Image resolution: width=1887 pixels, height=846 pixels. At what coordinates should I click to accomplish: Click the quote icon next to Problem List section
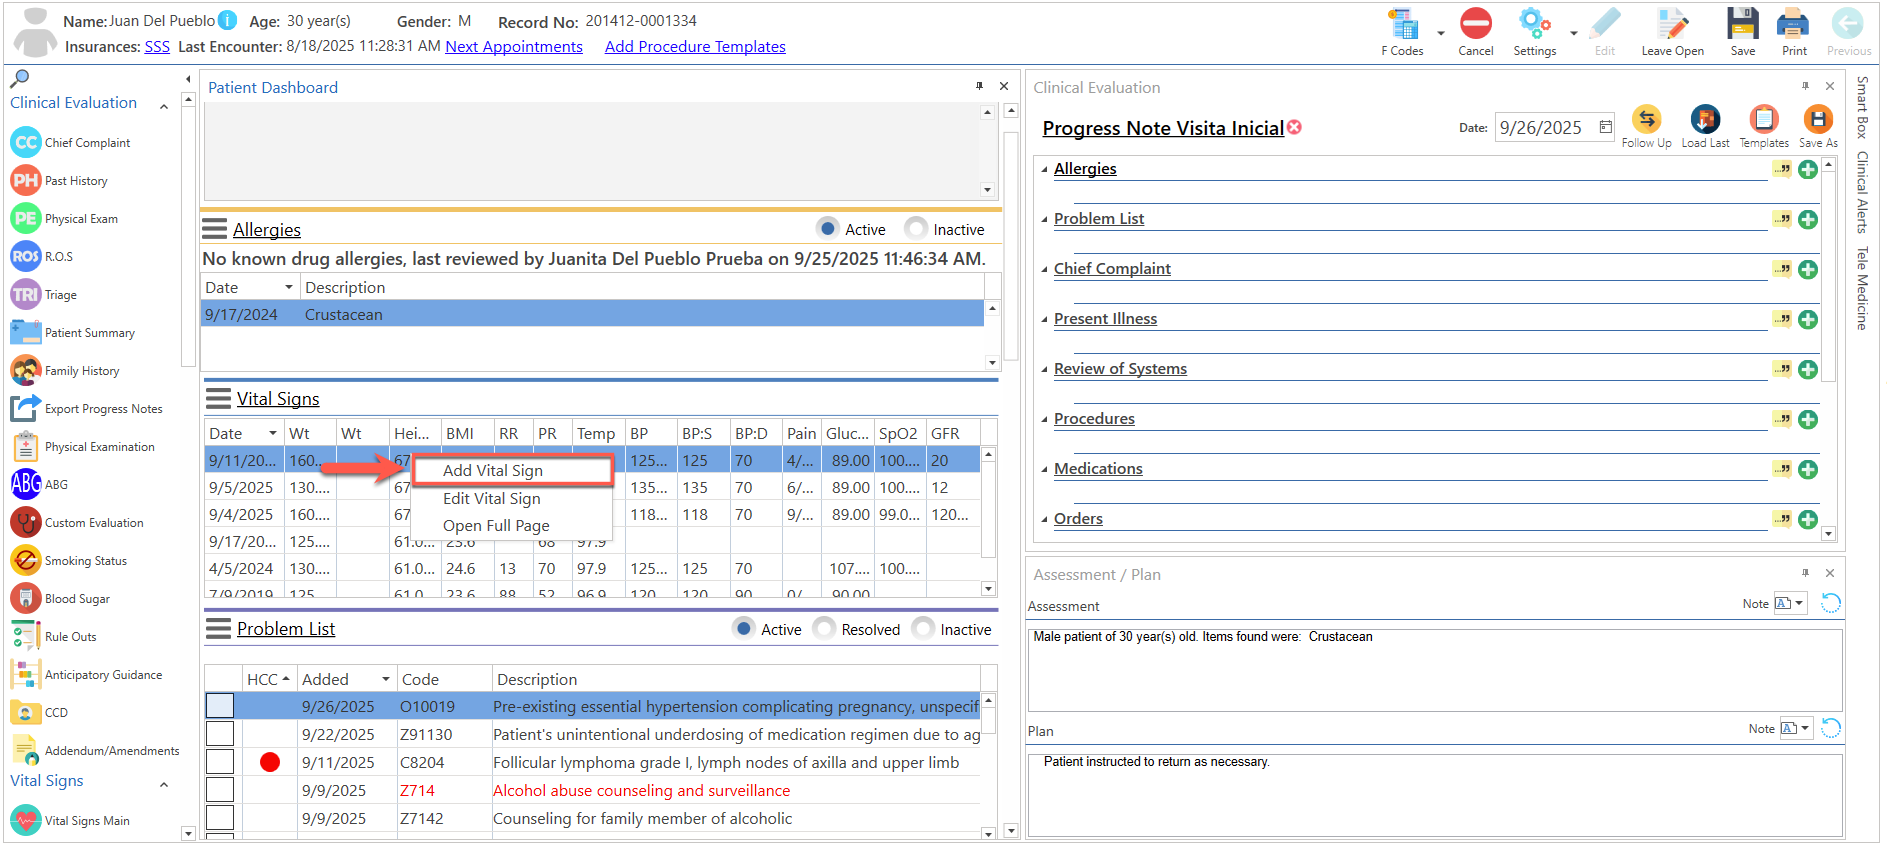coord(1782,219)
